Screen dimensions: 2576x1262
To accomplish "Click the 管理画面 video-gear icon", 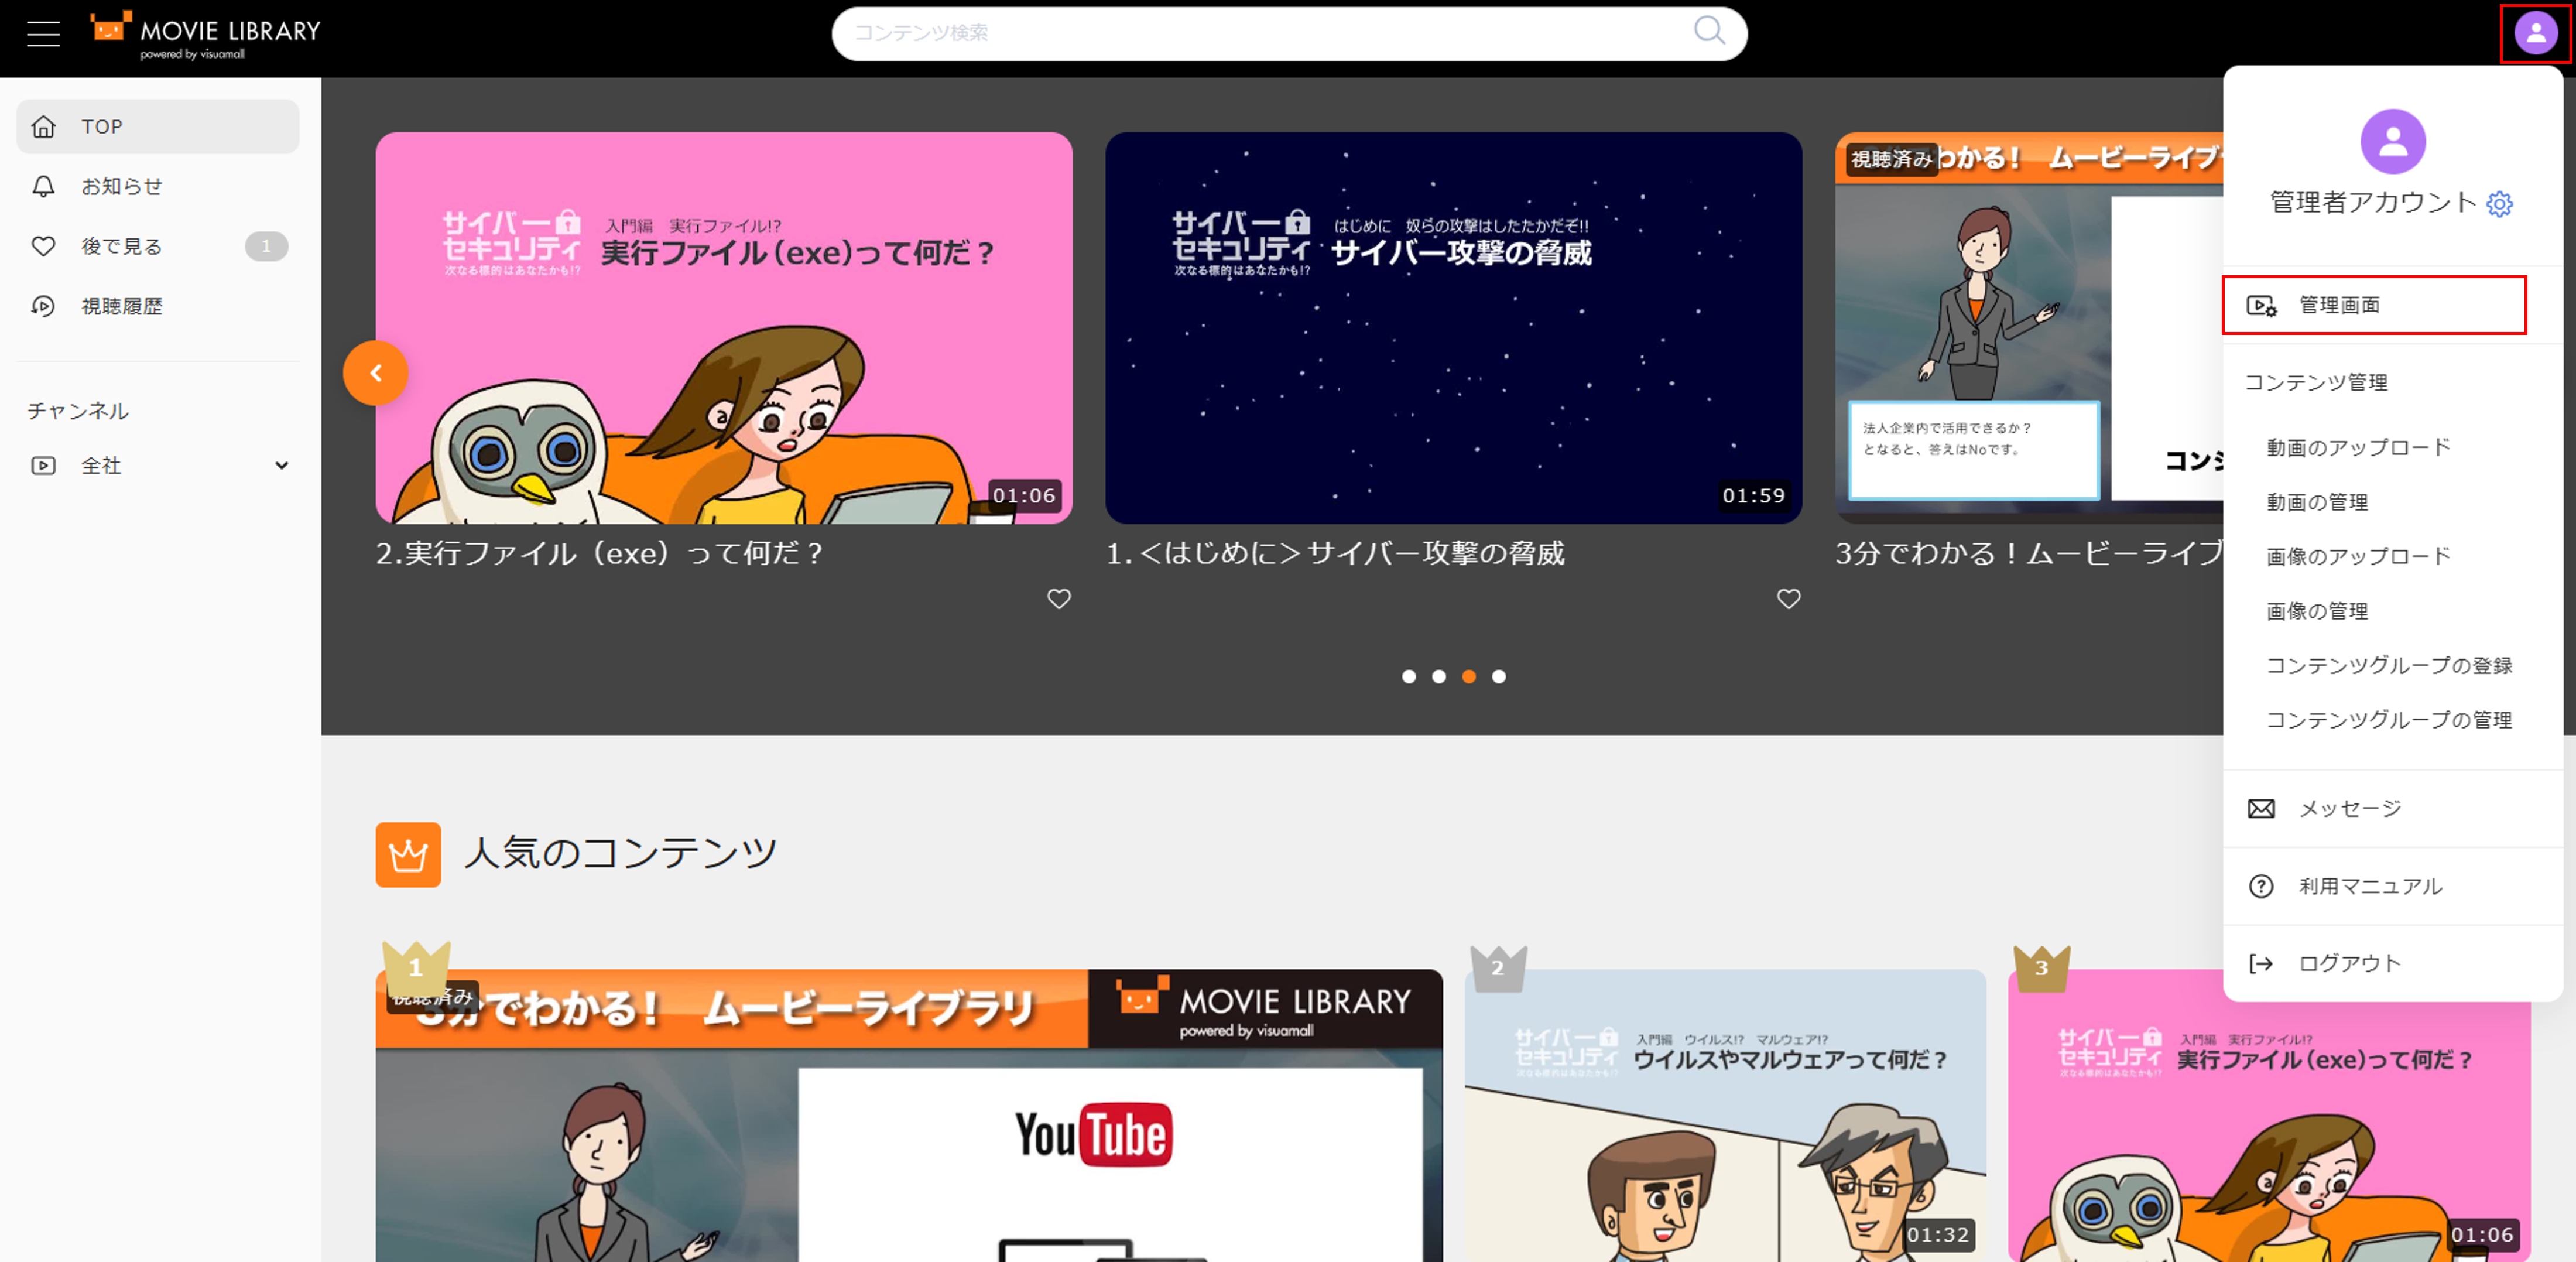I will click(2261, 305).
